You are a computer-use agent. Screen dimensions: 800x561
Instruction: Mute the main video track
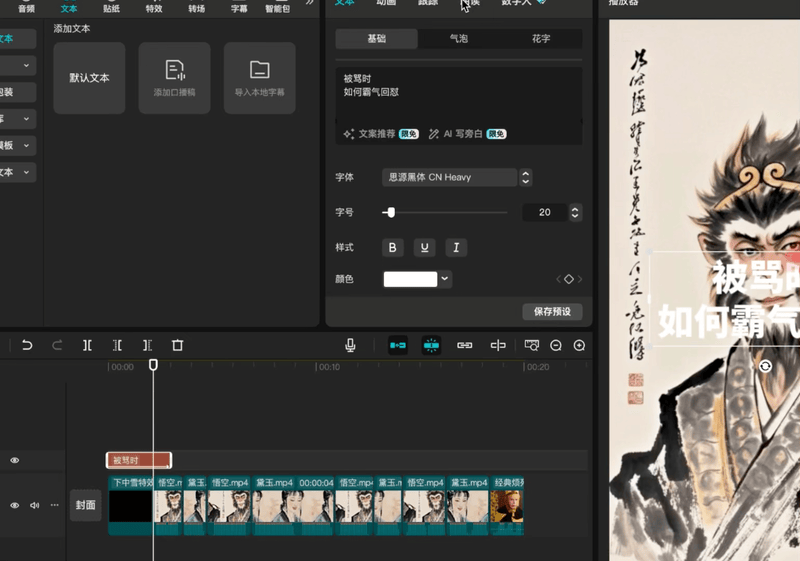(x=34, y=505)
